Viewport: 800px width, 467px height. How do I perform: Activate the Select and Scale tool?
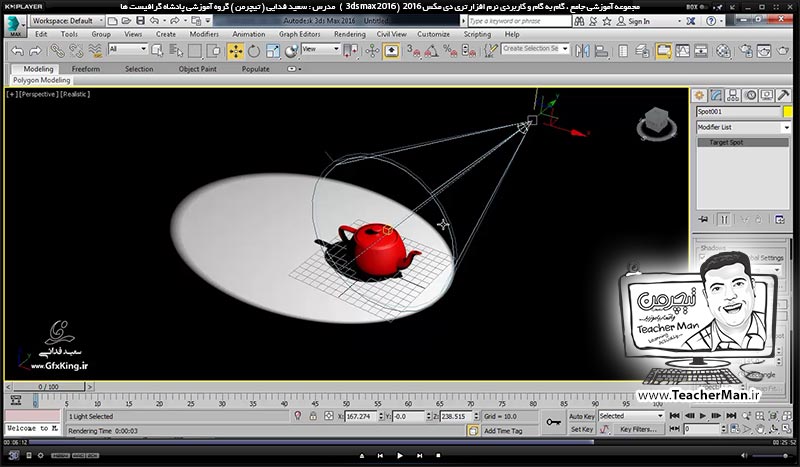point(273,51)
